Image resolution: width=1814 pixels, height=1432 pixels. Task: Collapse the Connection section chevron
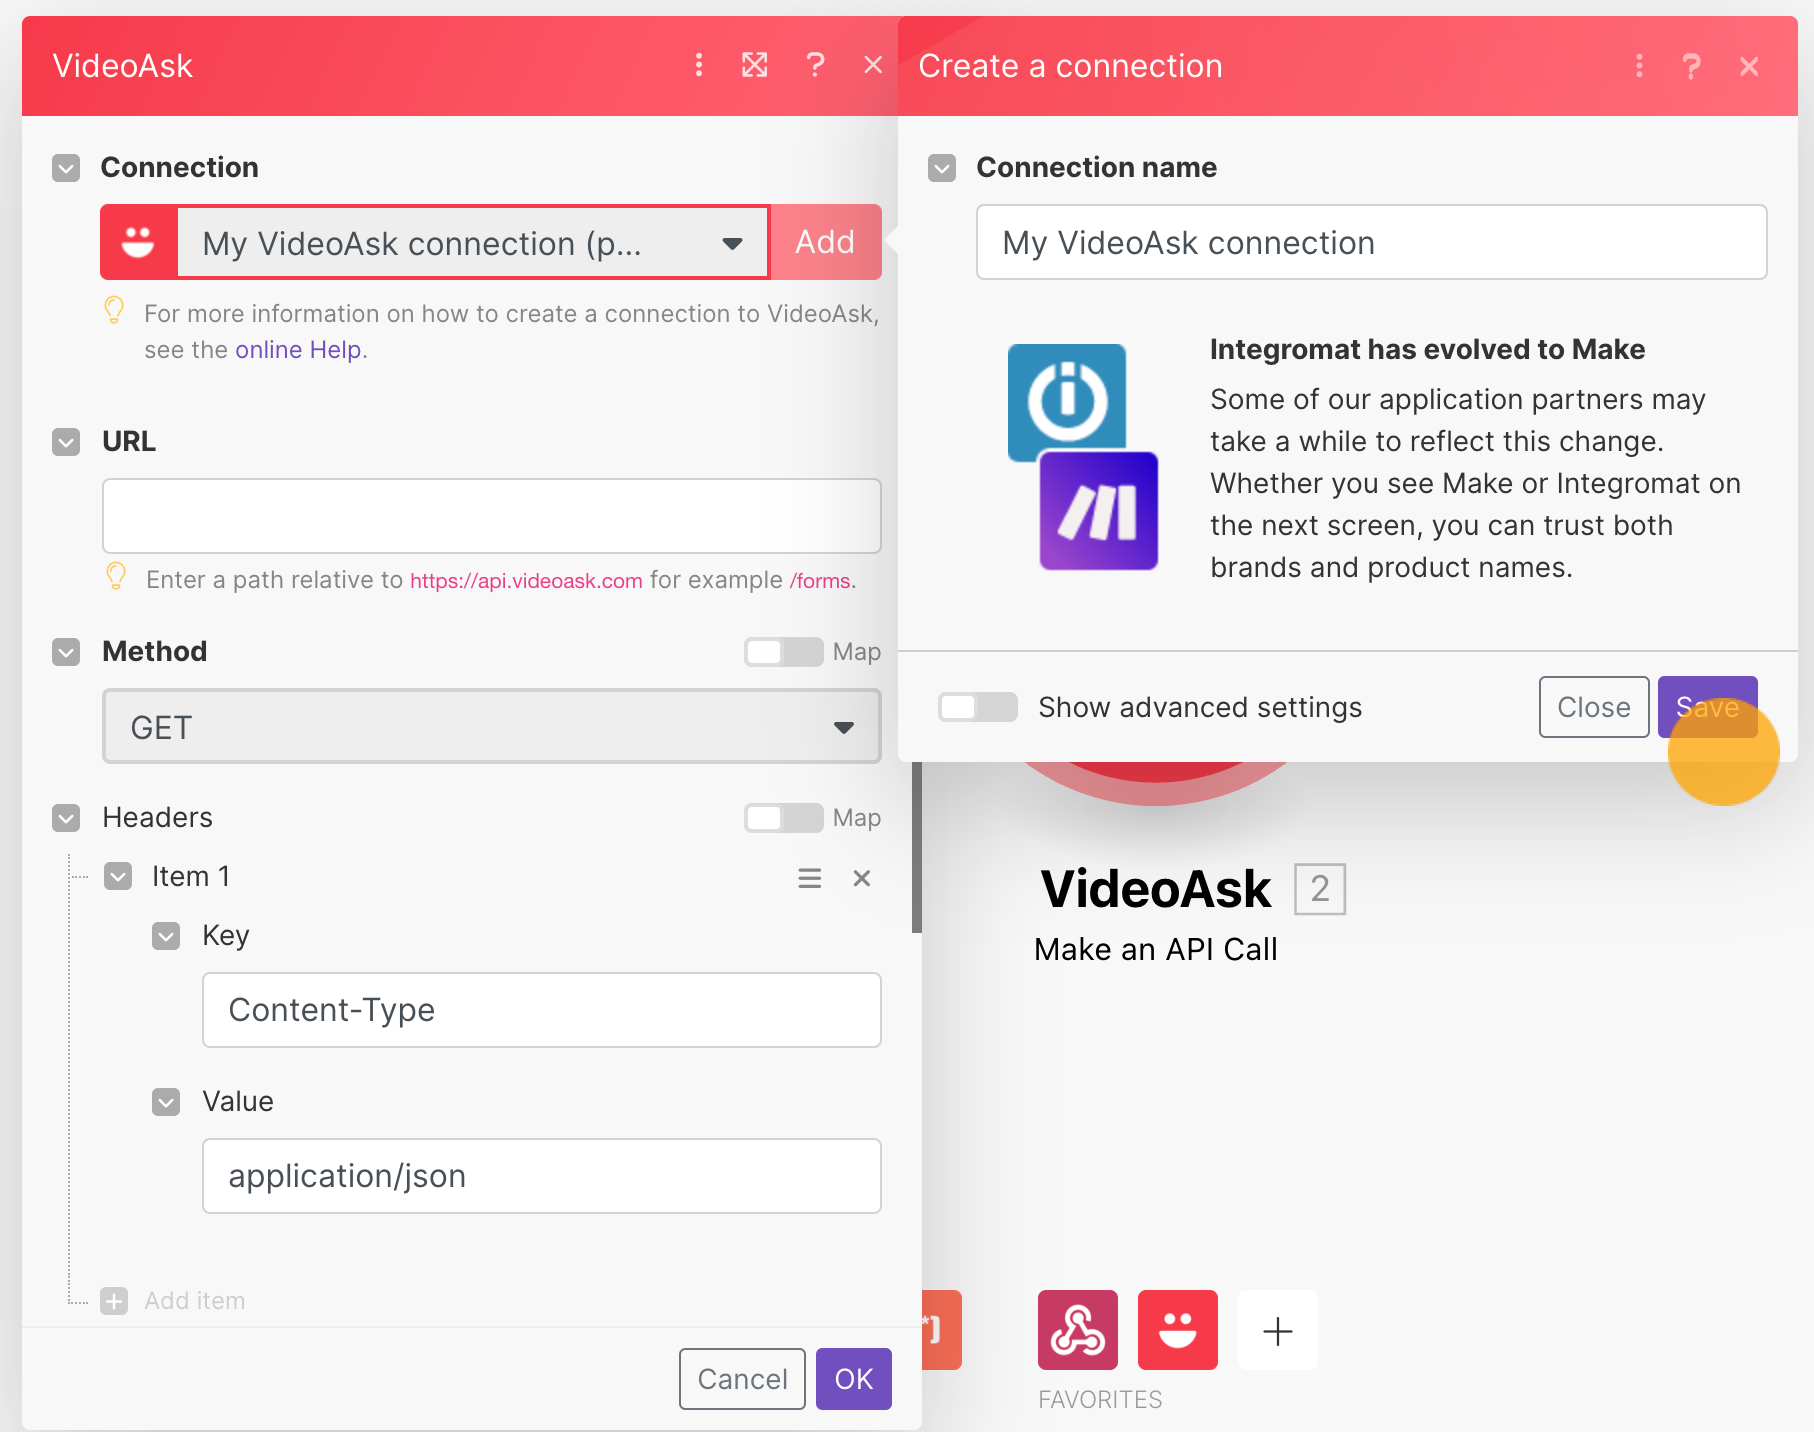point(66,168)
